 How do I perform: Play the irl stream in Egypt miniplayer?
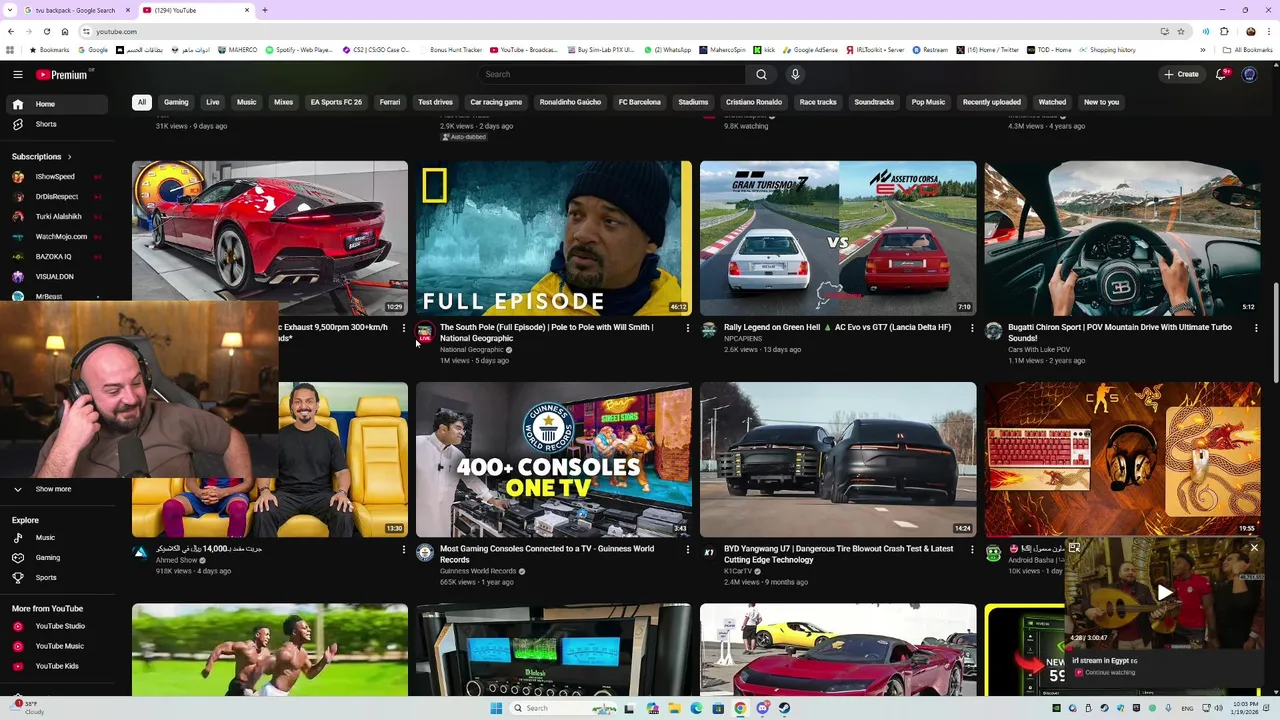pos(1164,593)
